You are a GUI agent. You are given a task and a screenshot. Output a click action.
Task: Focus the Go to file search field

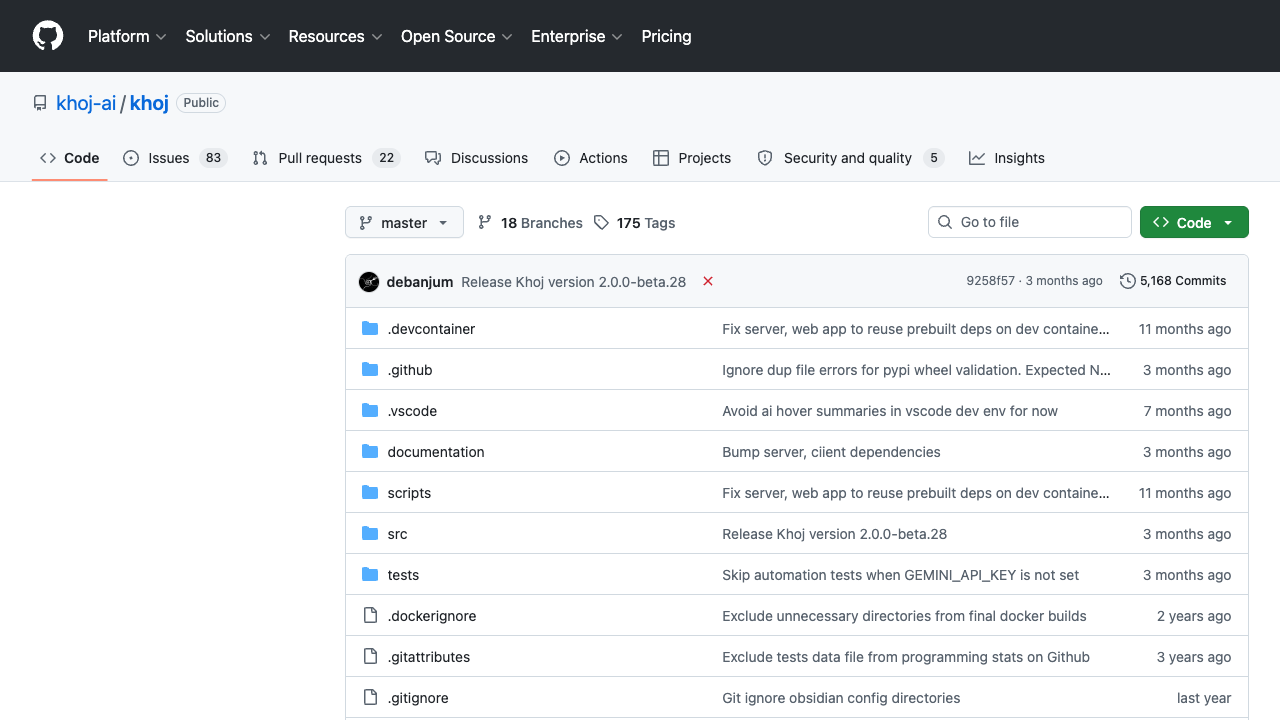click(x=1030, y=222)
